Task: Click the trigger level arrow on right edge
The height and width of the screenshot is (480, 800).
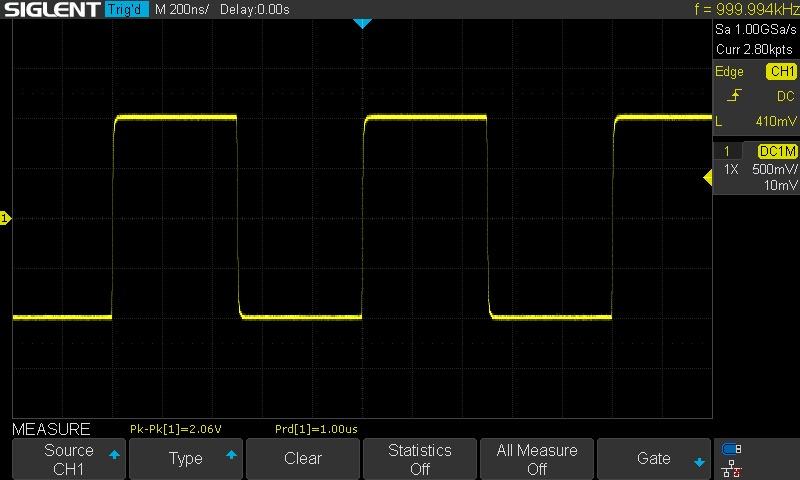Action: click(x=707, y=177)
